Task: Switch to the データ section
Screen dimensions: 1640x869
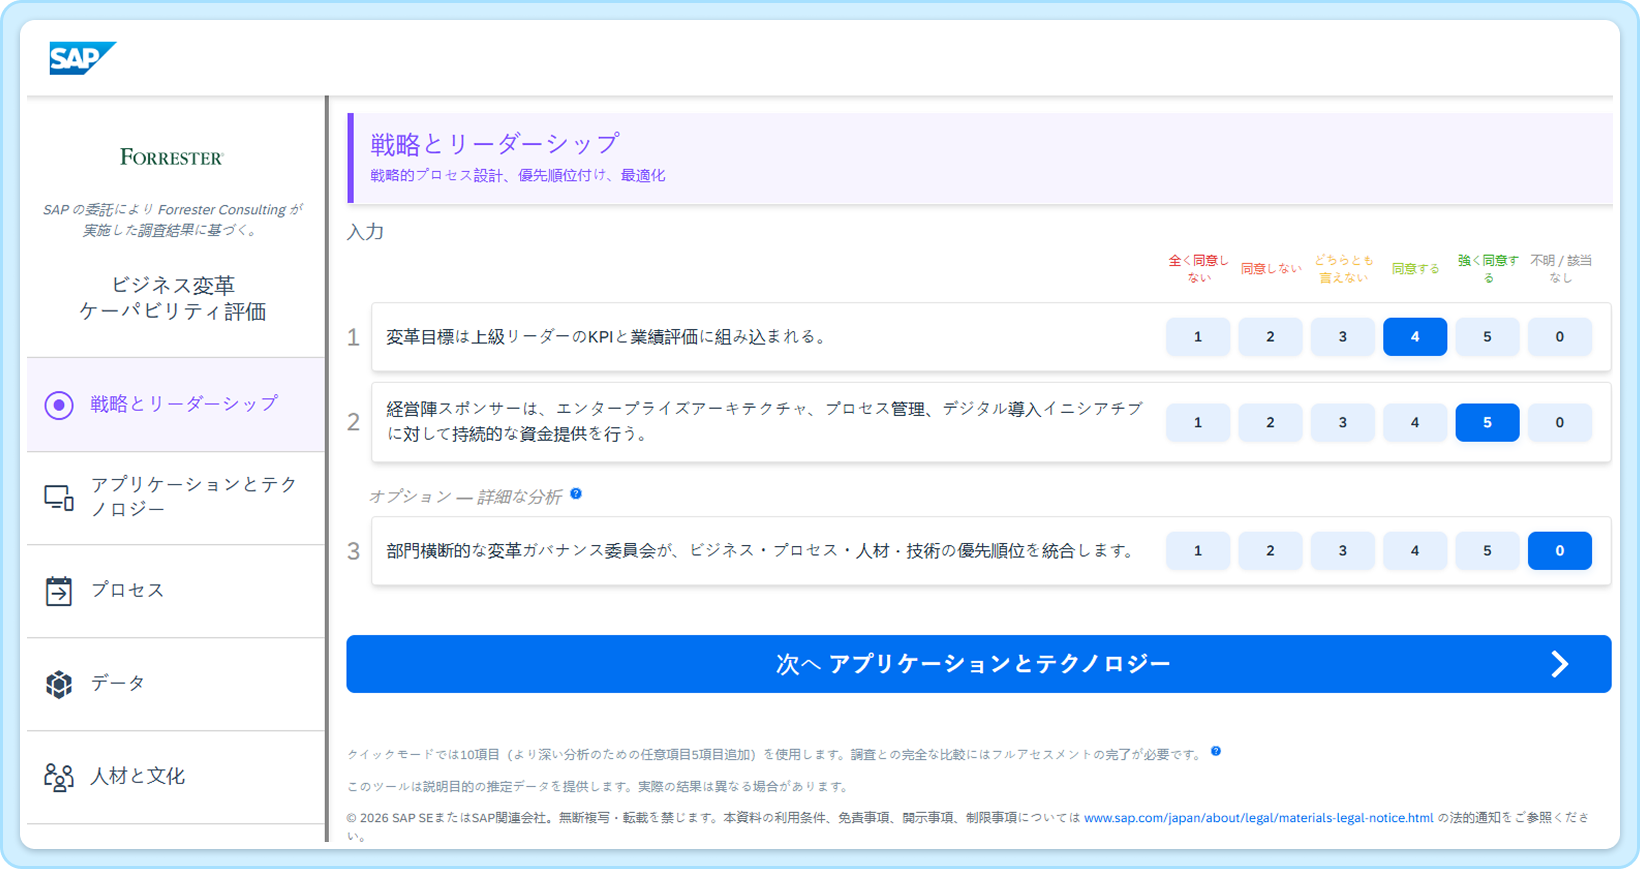Action: click(x=118, y=683)
